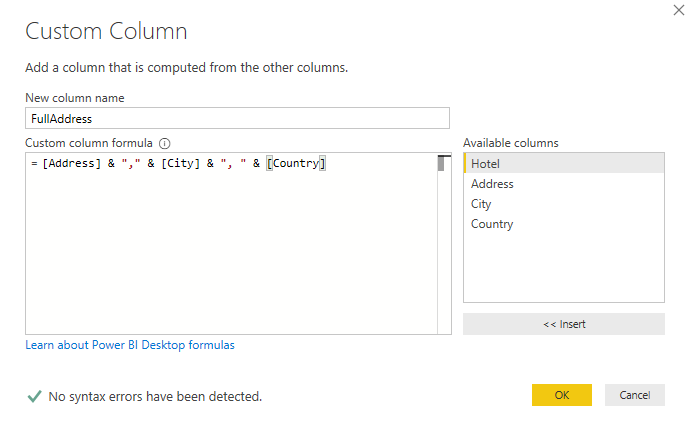Click the [Country] token in the formula
This screenshot has width=690, height=432.
coord(297,164)
